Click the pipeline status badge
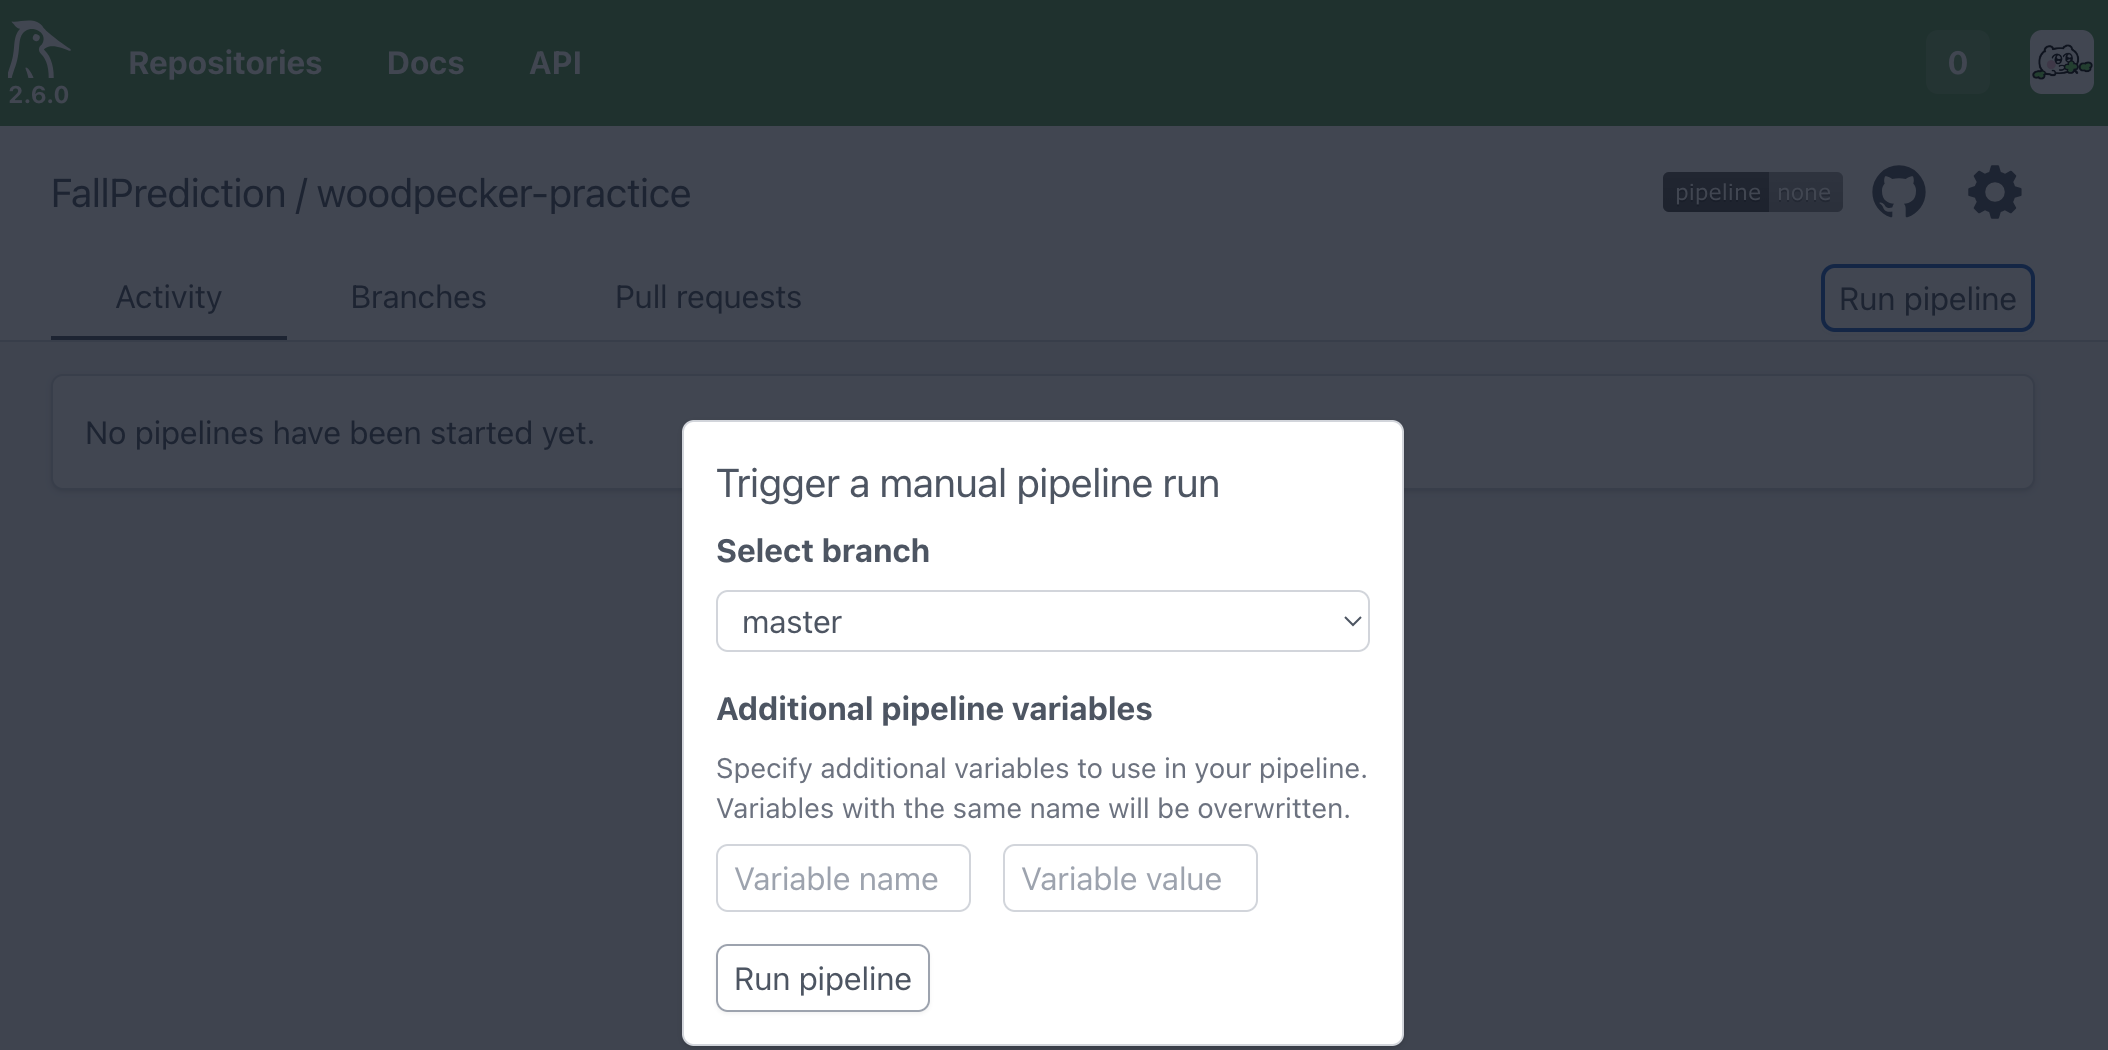 [x=1752, y=192]
